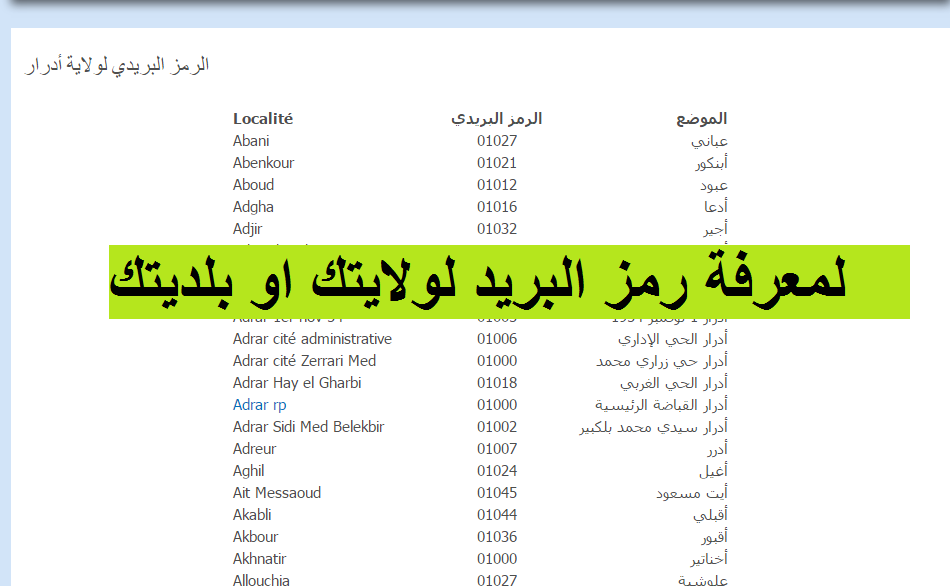Click postal code 01016 for Adgha
950x586 pixels.
497,207
